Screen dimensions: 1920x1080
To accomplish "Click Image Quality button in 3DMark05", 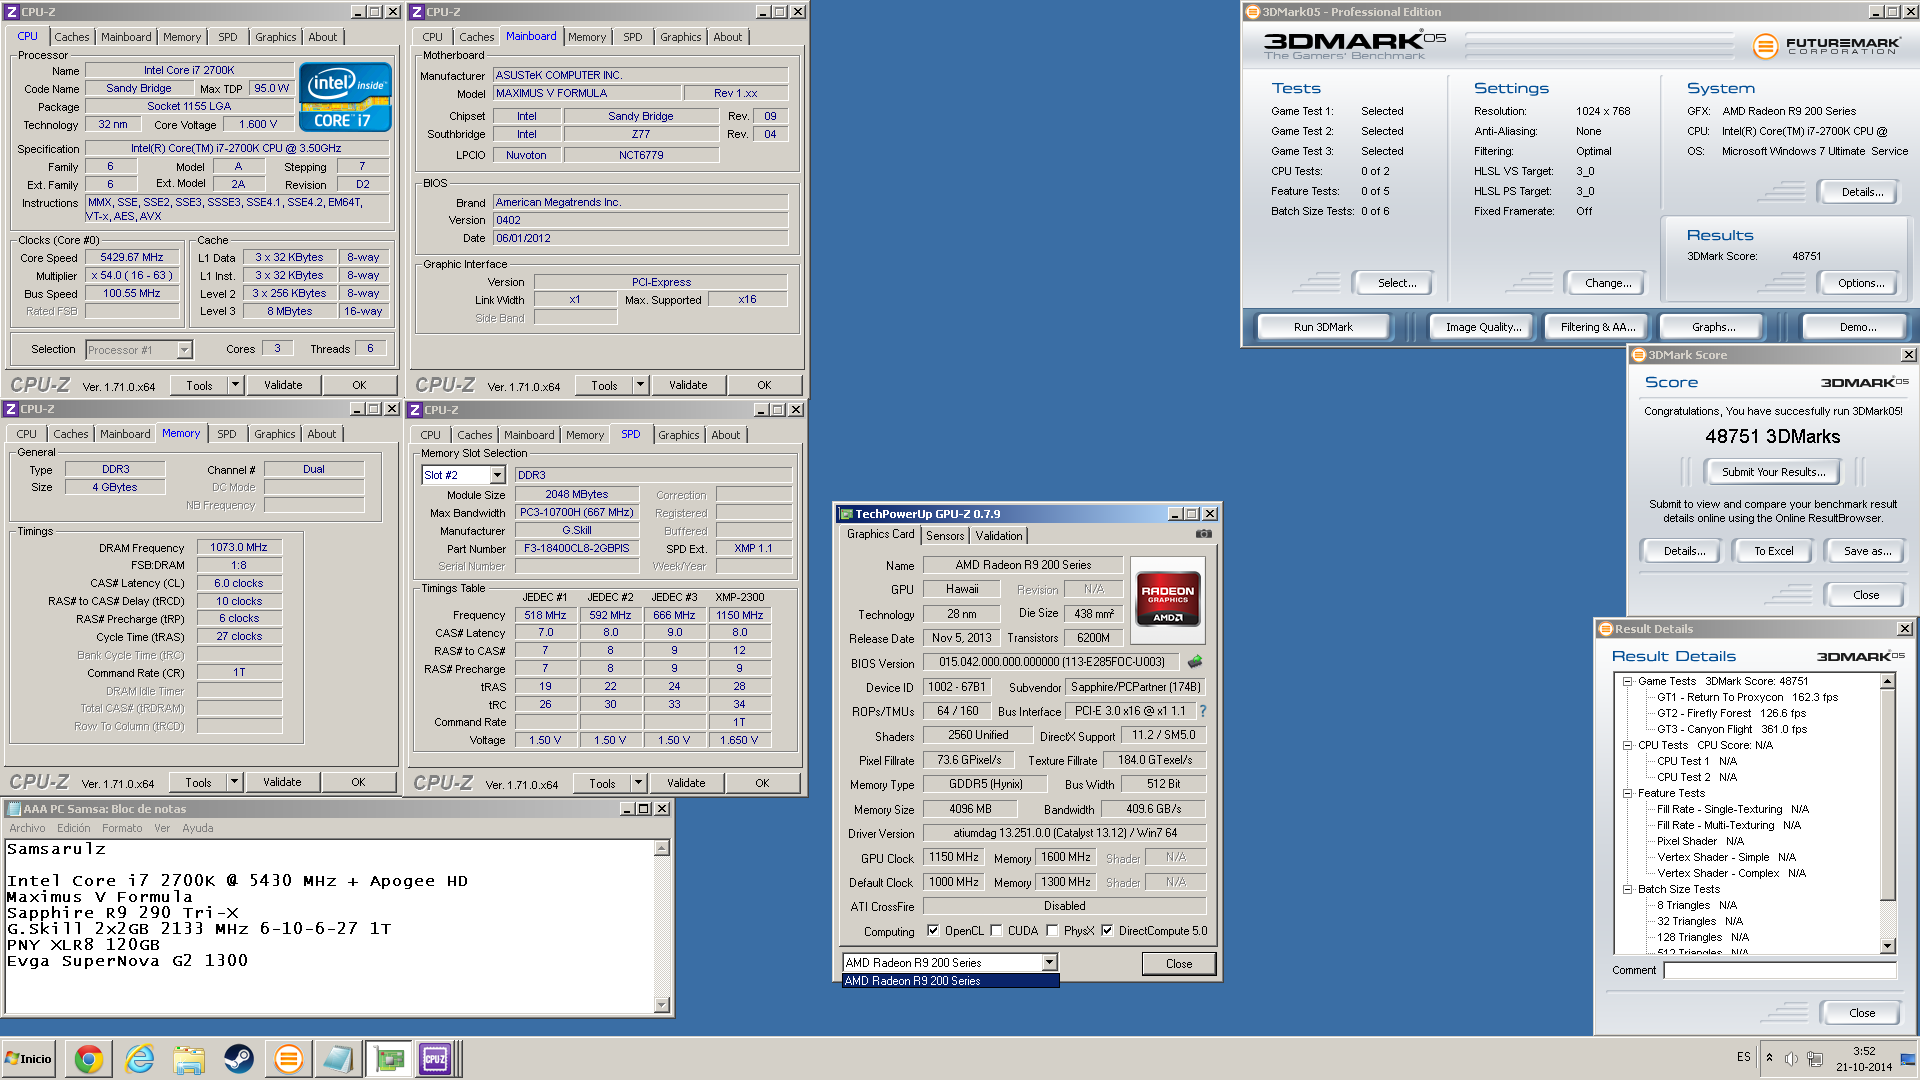I will (1483, 327).
